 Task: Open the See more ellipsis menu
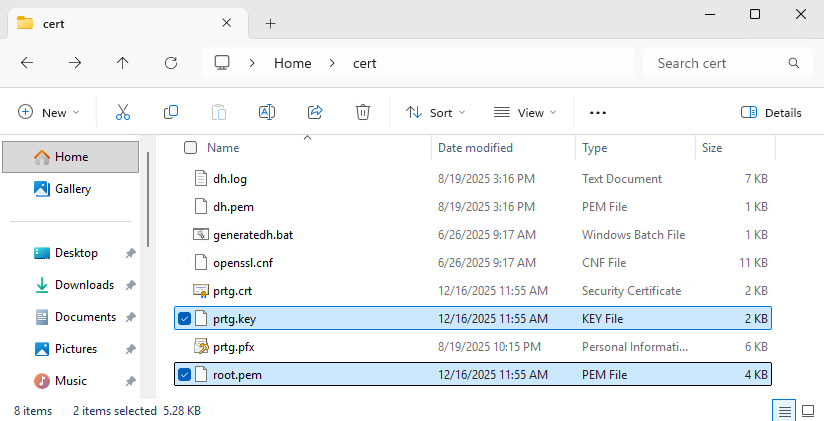coord(598,113)
